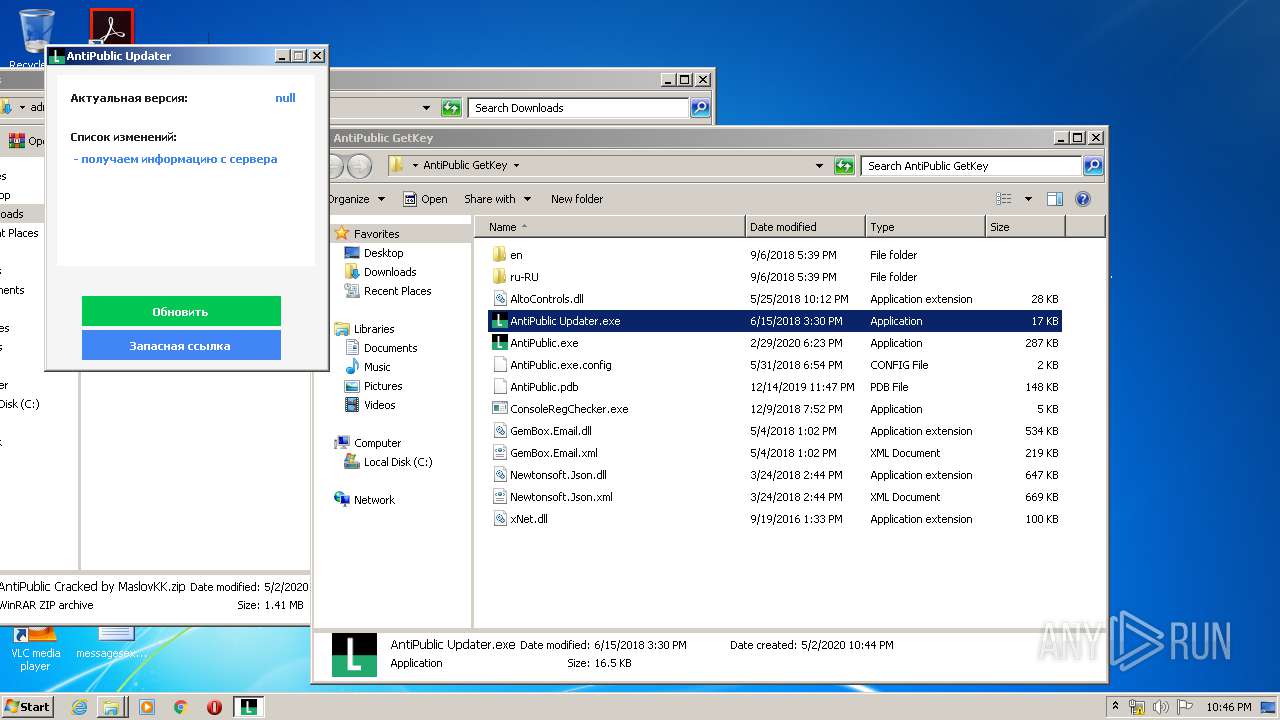Screen dimensions: 1280x720
Task: Open change view options dropdown arrow
Action: point(1028,199)
